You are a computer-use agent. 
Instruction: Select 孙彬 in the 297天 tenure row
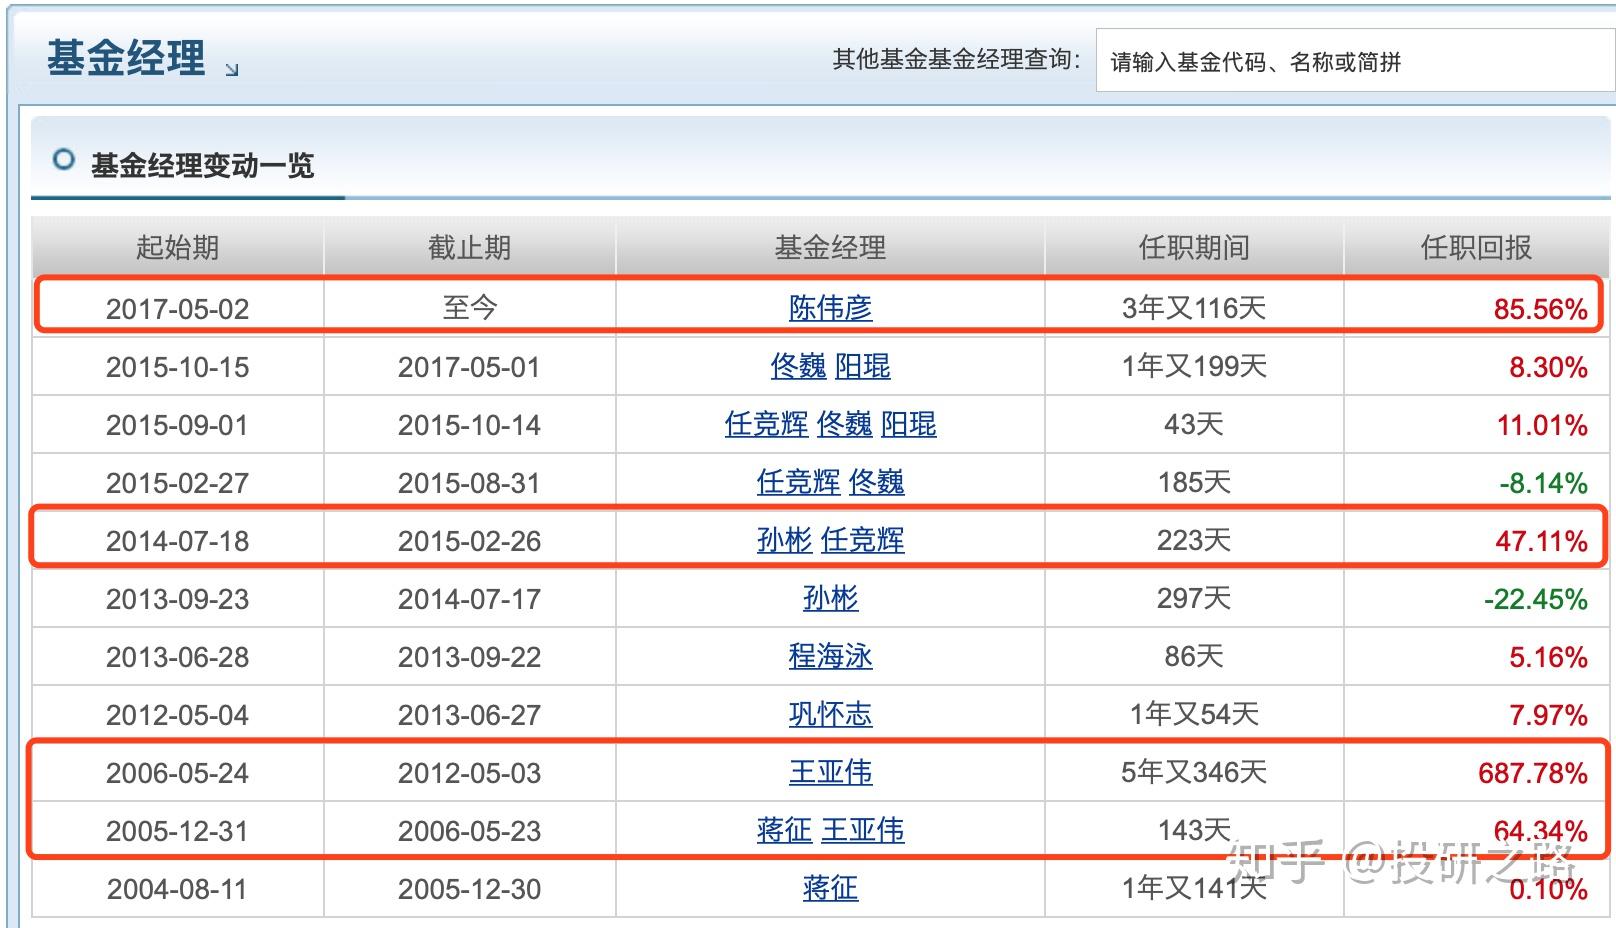click(829, 598)
